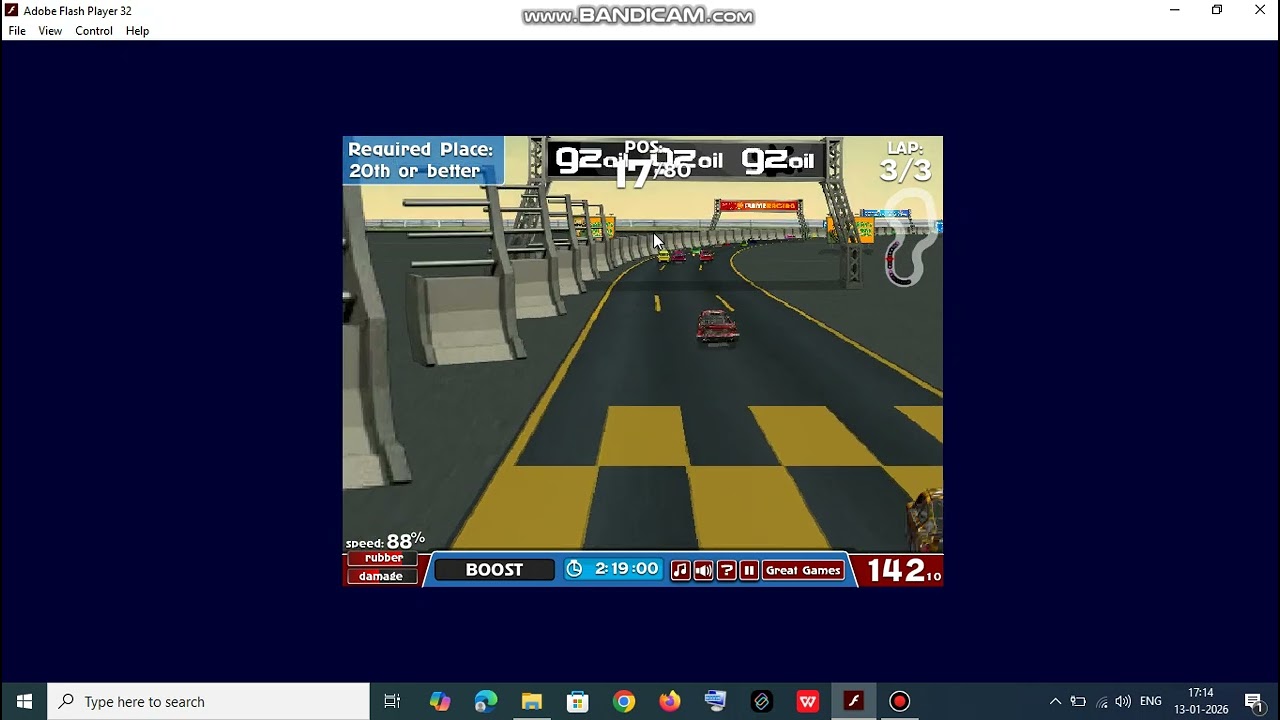Image resolution: width=1280 pixels, height=720 pixels.
Task: Open battery status tray icon
Action: 1078,701
